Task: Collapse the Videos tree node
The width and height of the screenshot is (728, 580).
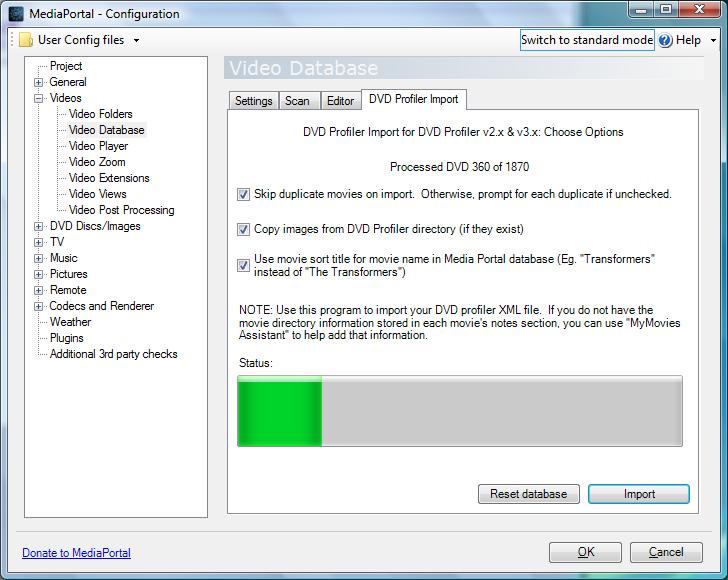Action: tap(39, 98)
